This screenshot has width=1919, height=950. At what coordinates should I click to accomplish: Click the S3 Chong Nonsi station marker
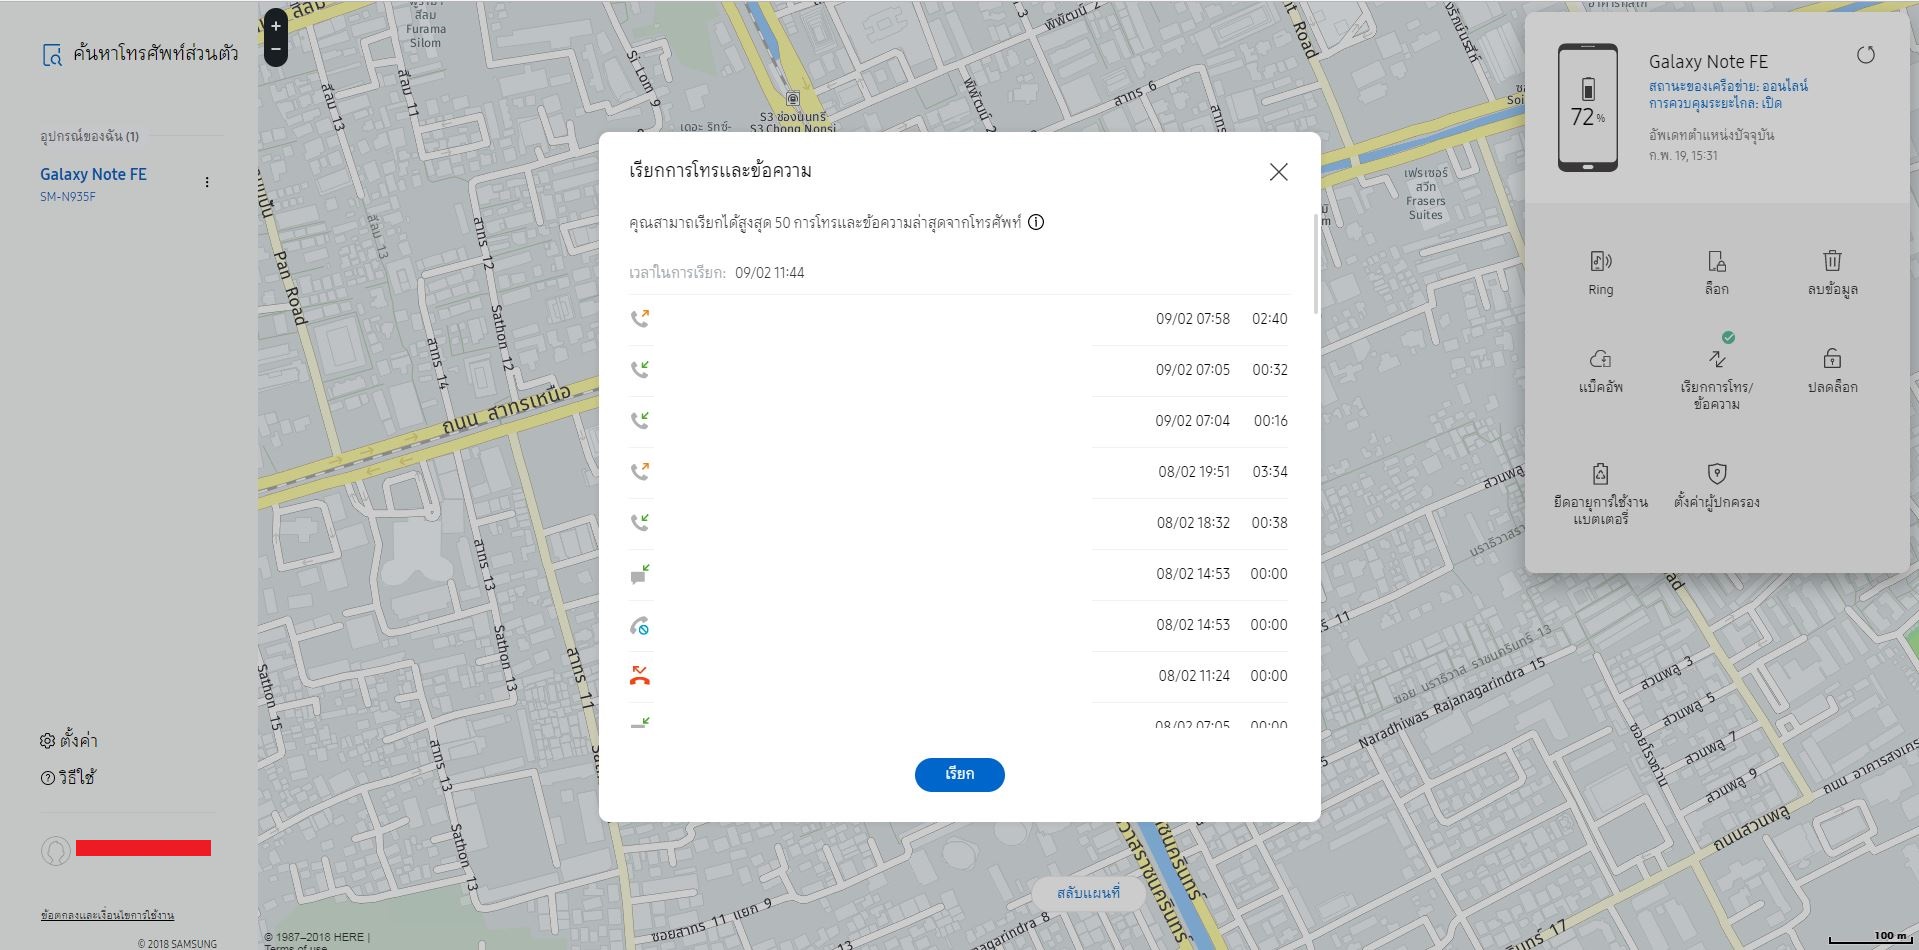(x=793, y=99)
